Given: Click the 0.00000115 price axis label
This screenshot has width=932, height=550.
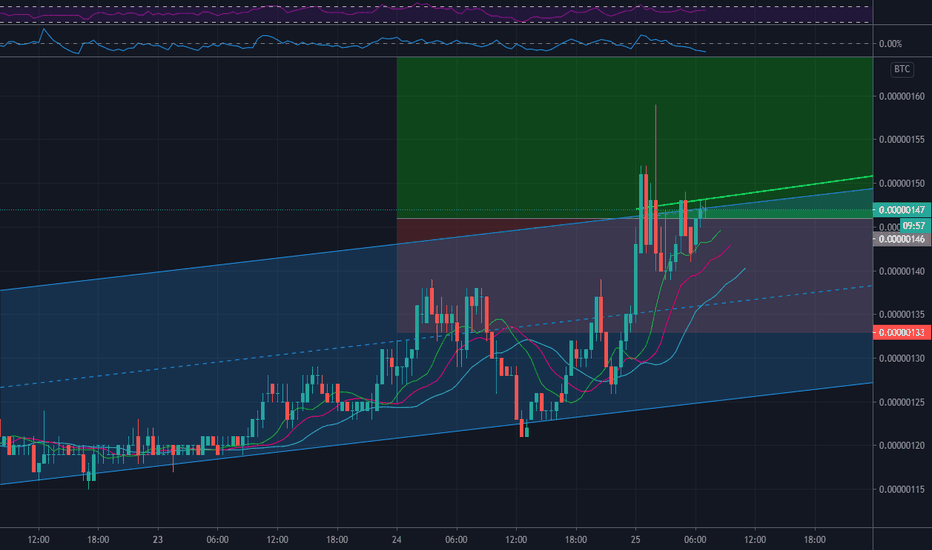Looking at the screenshot, I should [x=902, y=489].
